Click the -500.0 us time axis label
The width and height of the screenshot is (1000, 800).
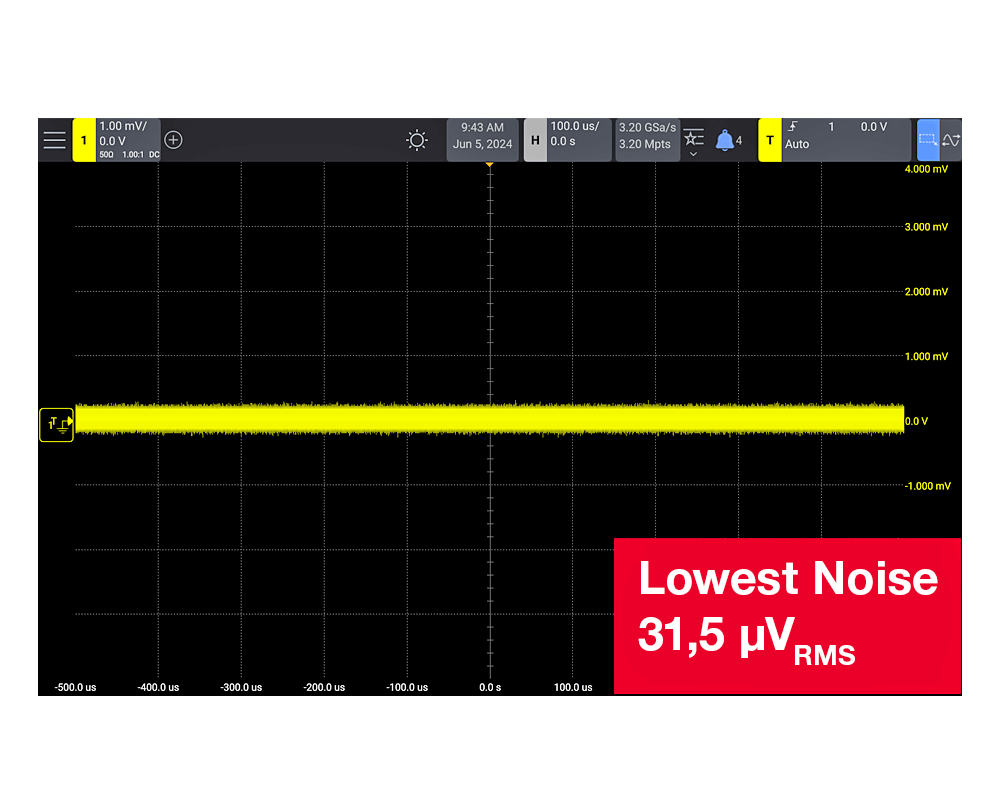coord(75,687)
